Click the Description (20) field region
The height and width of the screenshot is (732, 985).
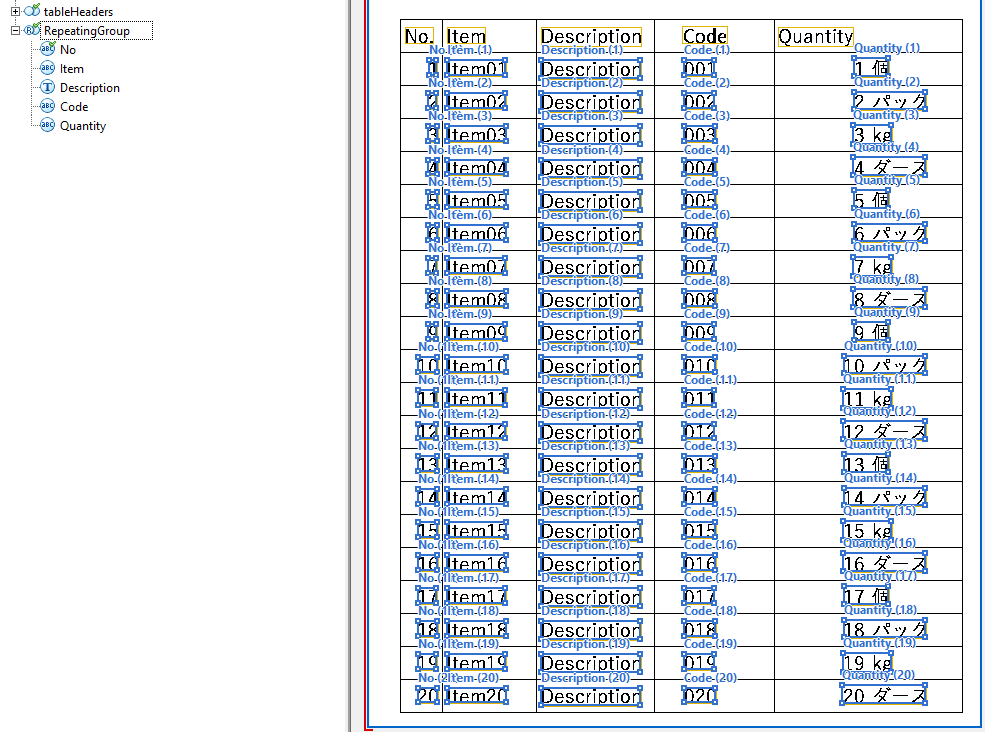[x=591, y=695]
